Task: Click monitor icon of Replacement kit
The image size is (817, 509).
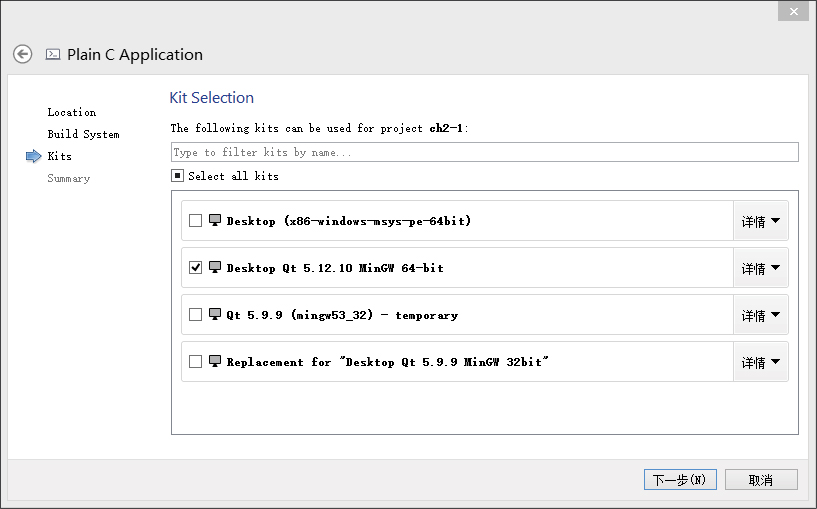Action: [x=215, y=361]
